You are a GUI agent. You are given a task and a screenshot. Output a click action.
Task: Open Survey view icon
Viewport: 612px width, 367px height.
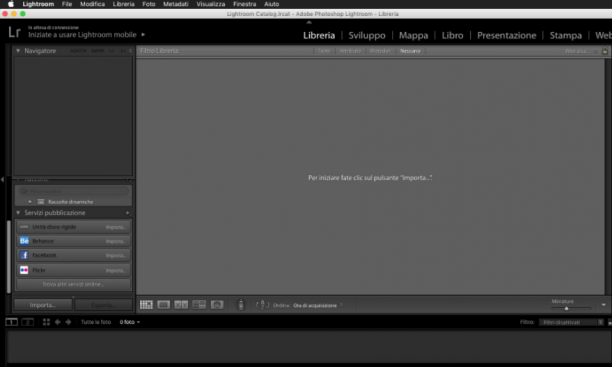[x=199, y=305]
